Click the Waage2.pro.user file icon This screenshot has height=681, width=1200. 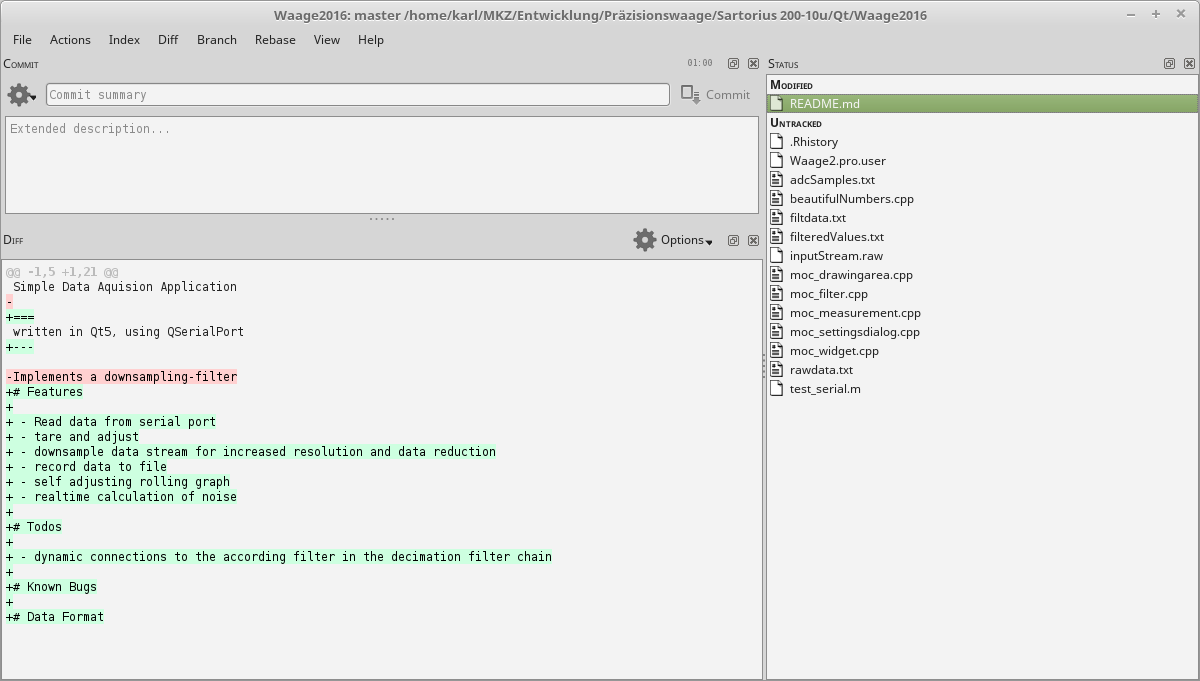777,160
